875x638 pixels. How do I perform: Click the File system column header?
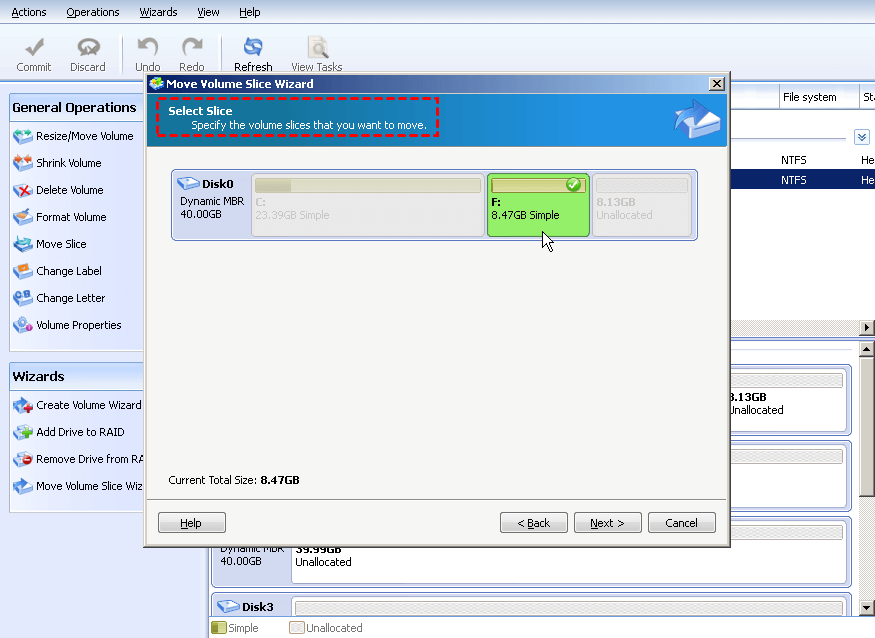pyautogui.click(x=818, y=97)
